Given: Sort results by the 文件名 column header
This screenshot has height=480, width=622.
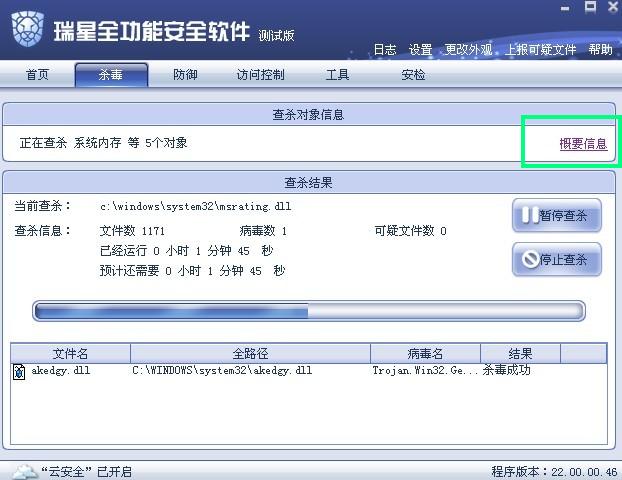Looking at the screenshot, I should pyautogui.click(x=70, y=353).
